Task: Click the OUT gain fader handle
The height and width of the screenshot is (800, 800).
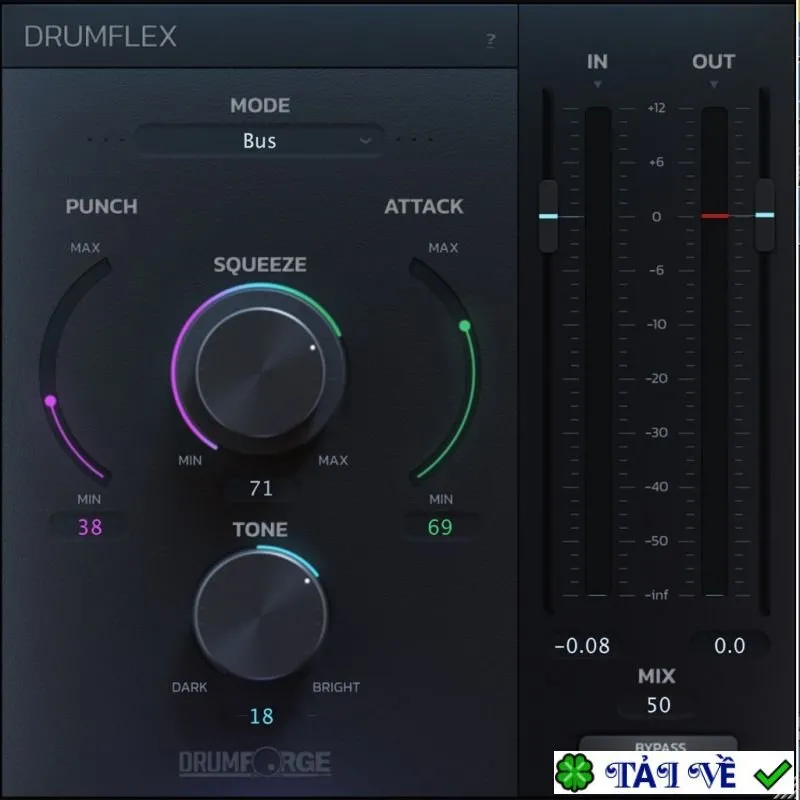Action: [x=764, y=215]
